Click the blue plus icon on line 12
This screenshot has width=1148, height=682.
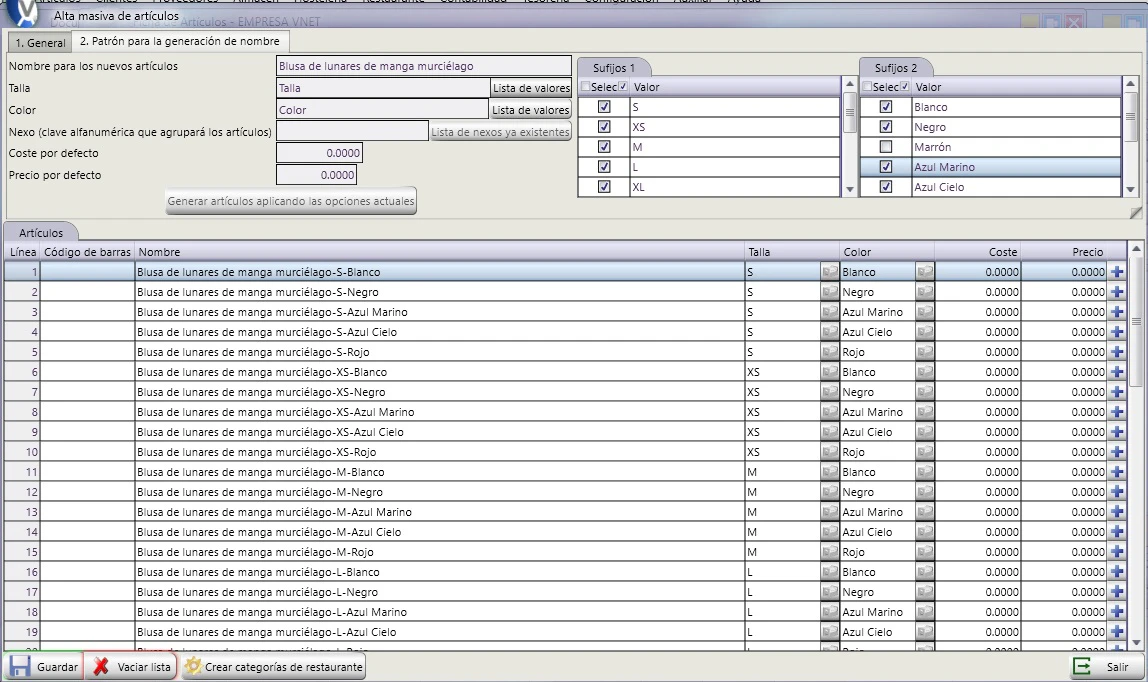click(x=1117, y=492)
